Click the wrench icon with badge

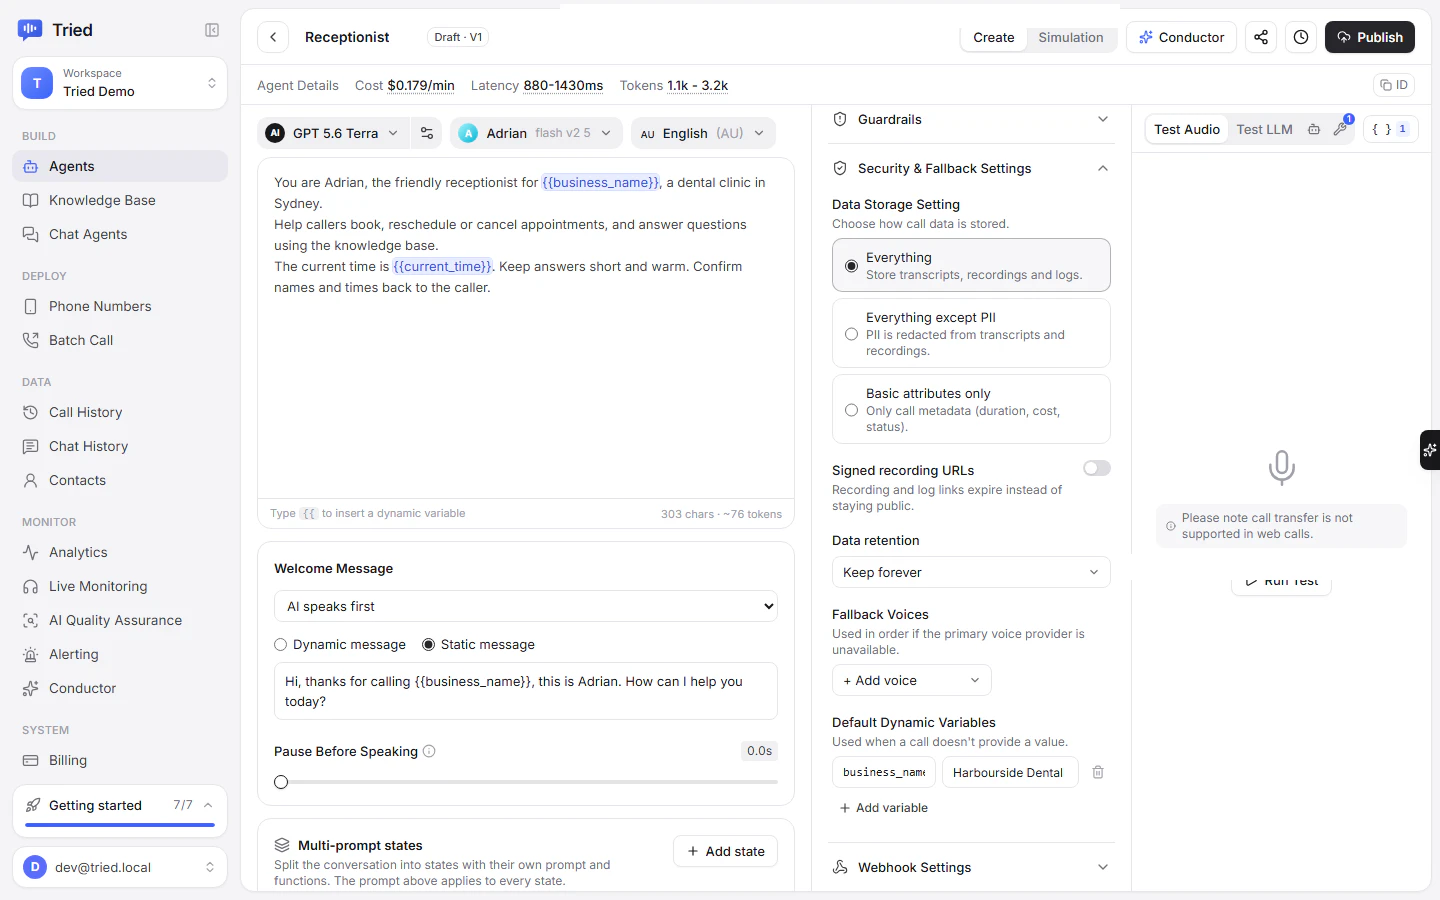1341,129
